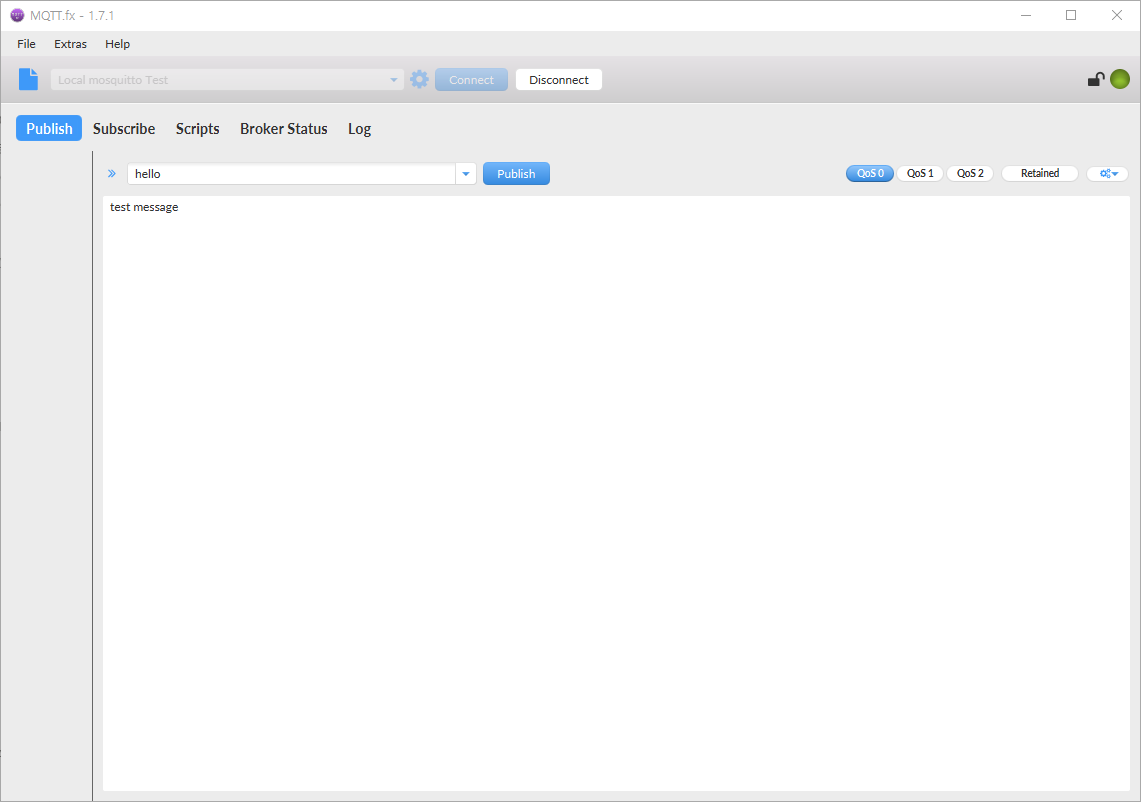
Task: Publish the message to topic hello
Action: coord(516,173)
